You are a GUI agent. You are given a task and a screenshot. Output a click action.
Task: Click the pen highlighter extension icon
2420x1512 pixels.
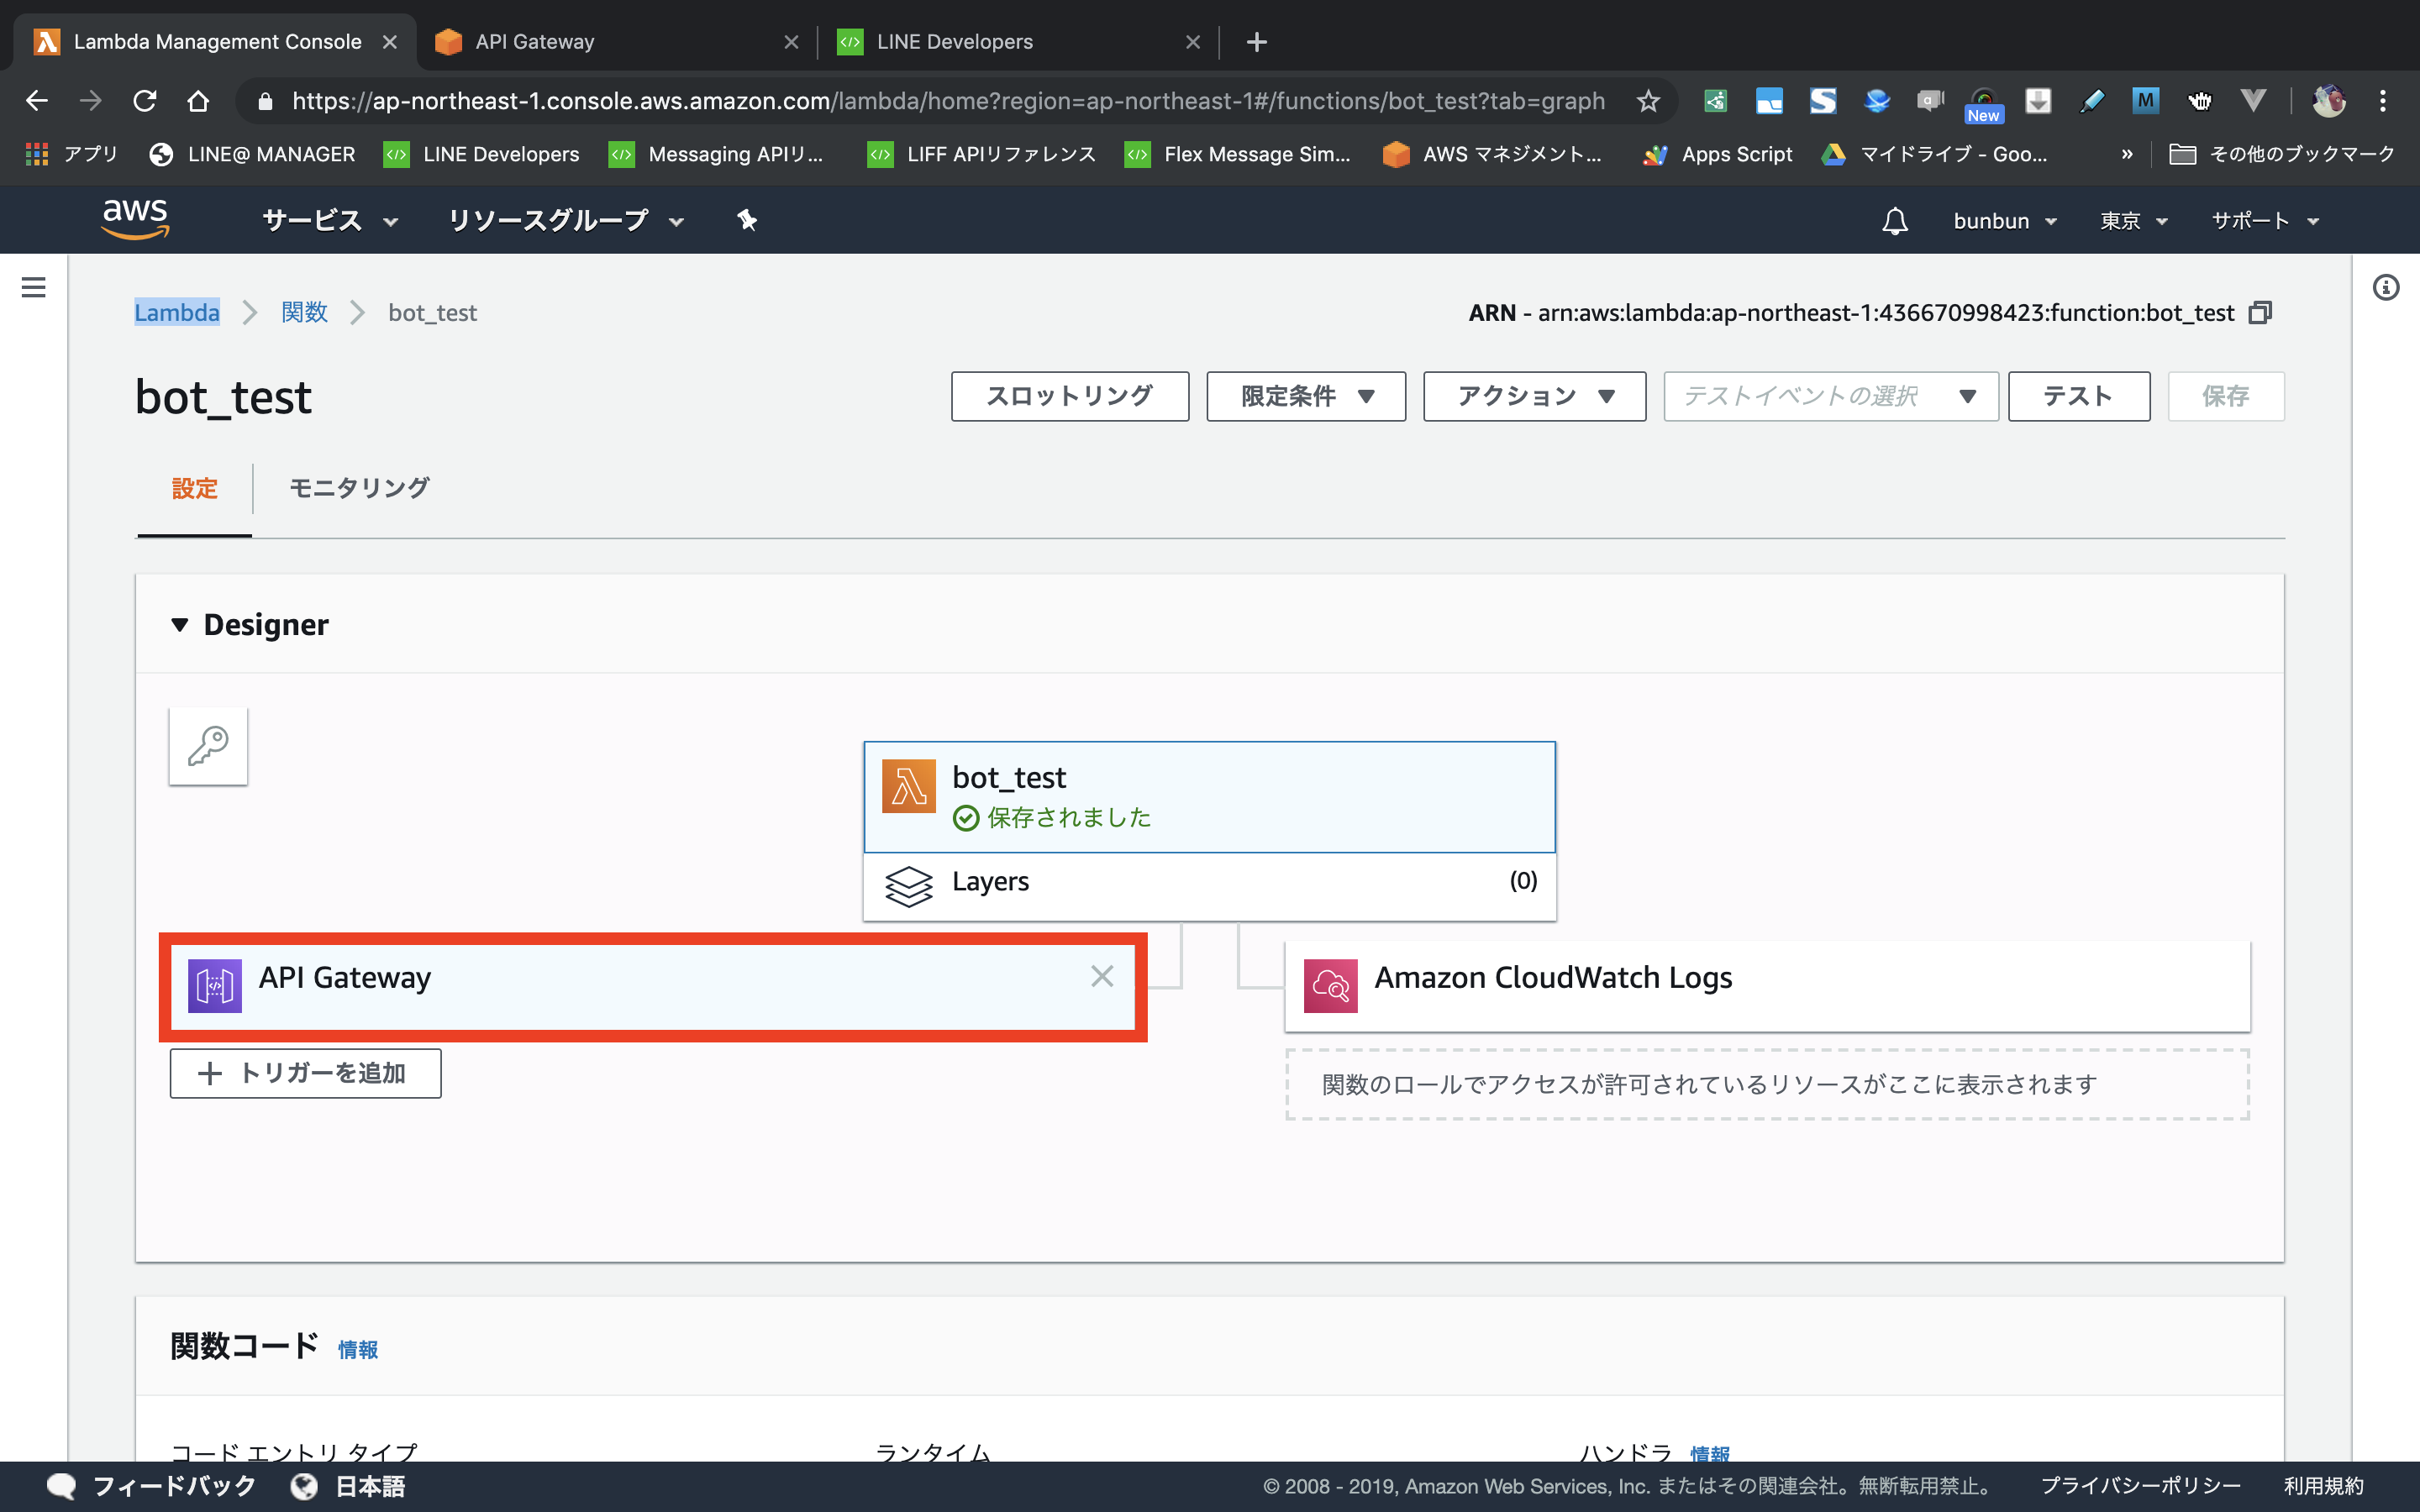coord(2091,101)
